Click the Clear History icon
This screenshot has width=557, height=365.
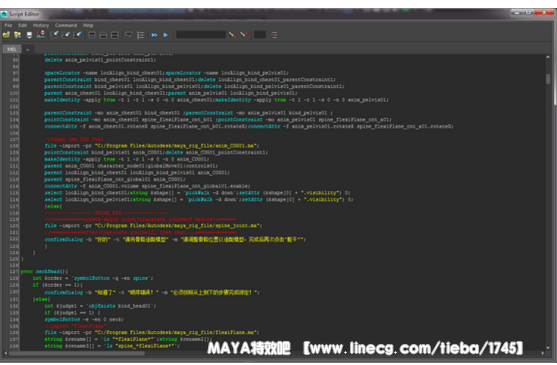[54, 35]
